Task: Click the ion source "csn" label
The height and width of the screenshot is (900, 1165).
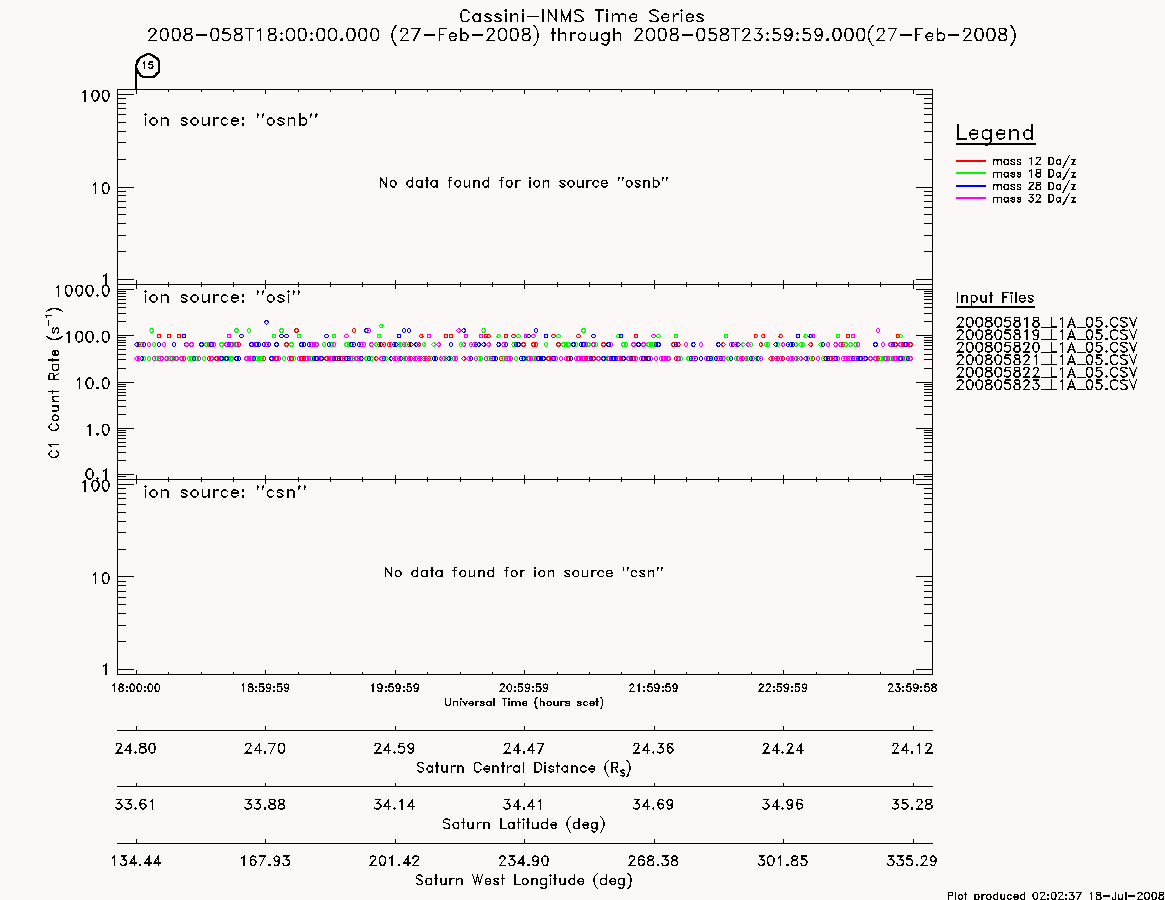Action: (225, 492)
